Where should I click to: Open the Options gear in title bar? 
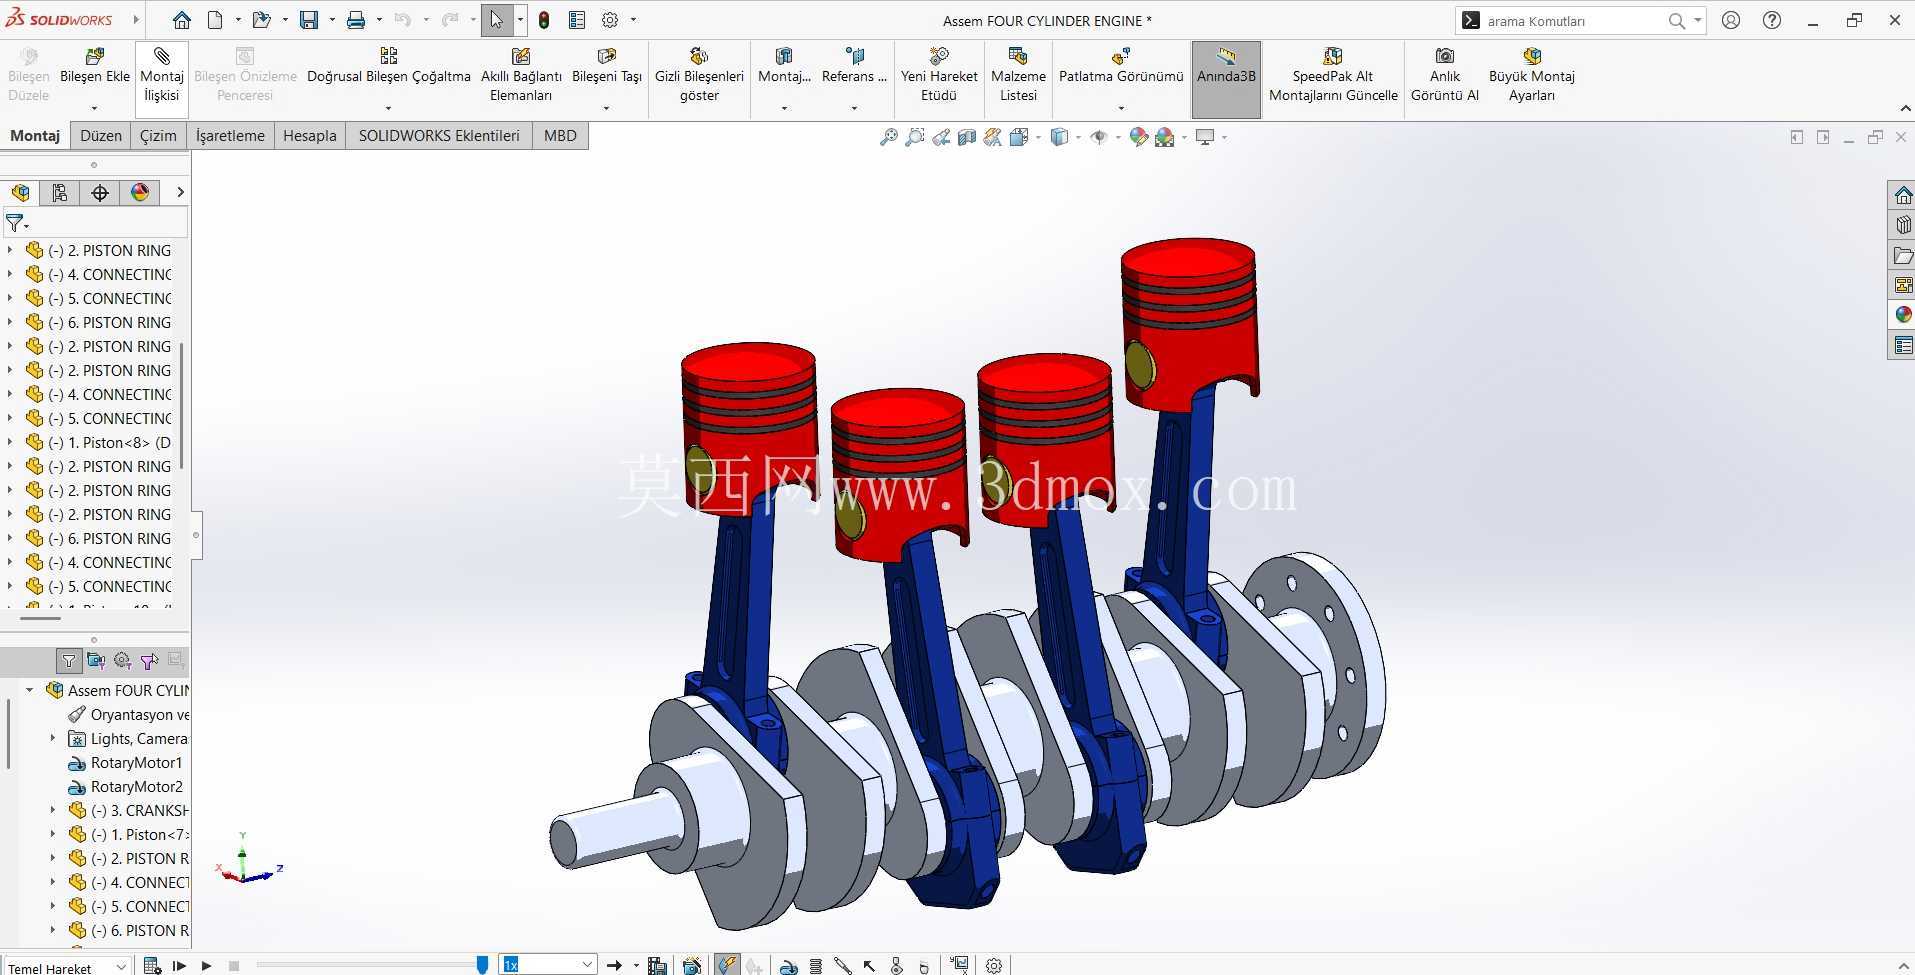610,20
